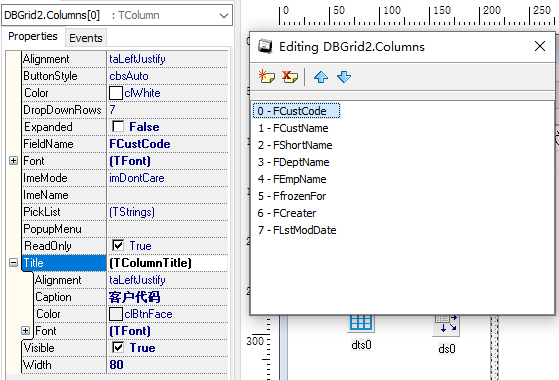Select the DropDownRows property name
559x380 pixels.
click(64, 110)
